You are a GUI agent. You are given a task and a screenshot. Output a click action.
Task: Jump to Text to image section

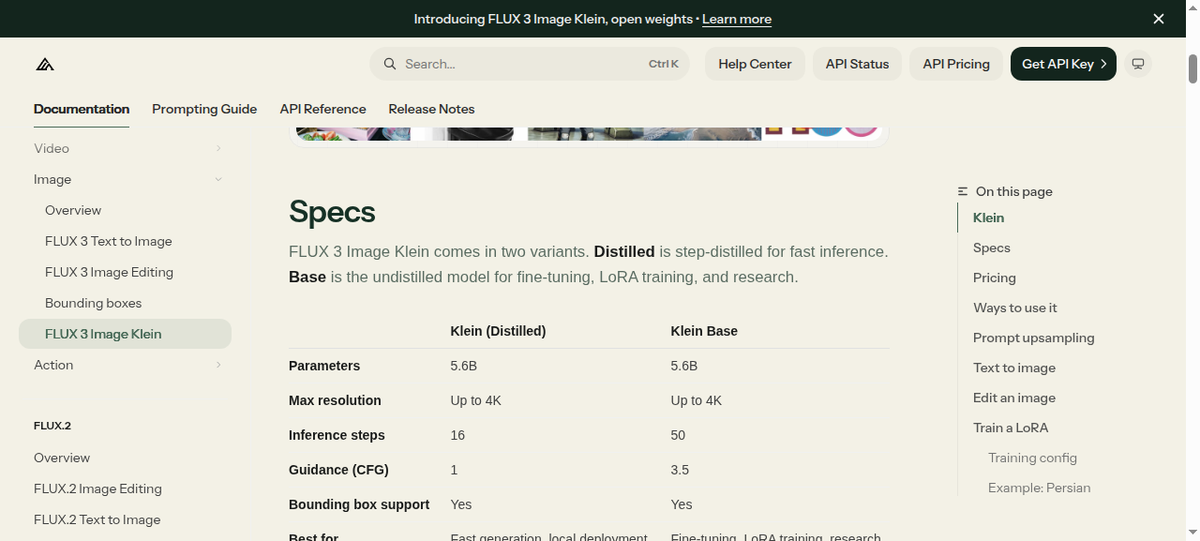tap(1014, 368)
